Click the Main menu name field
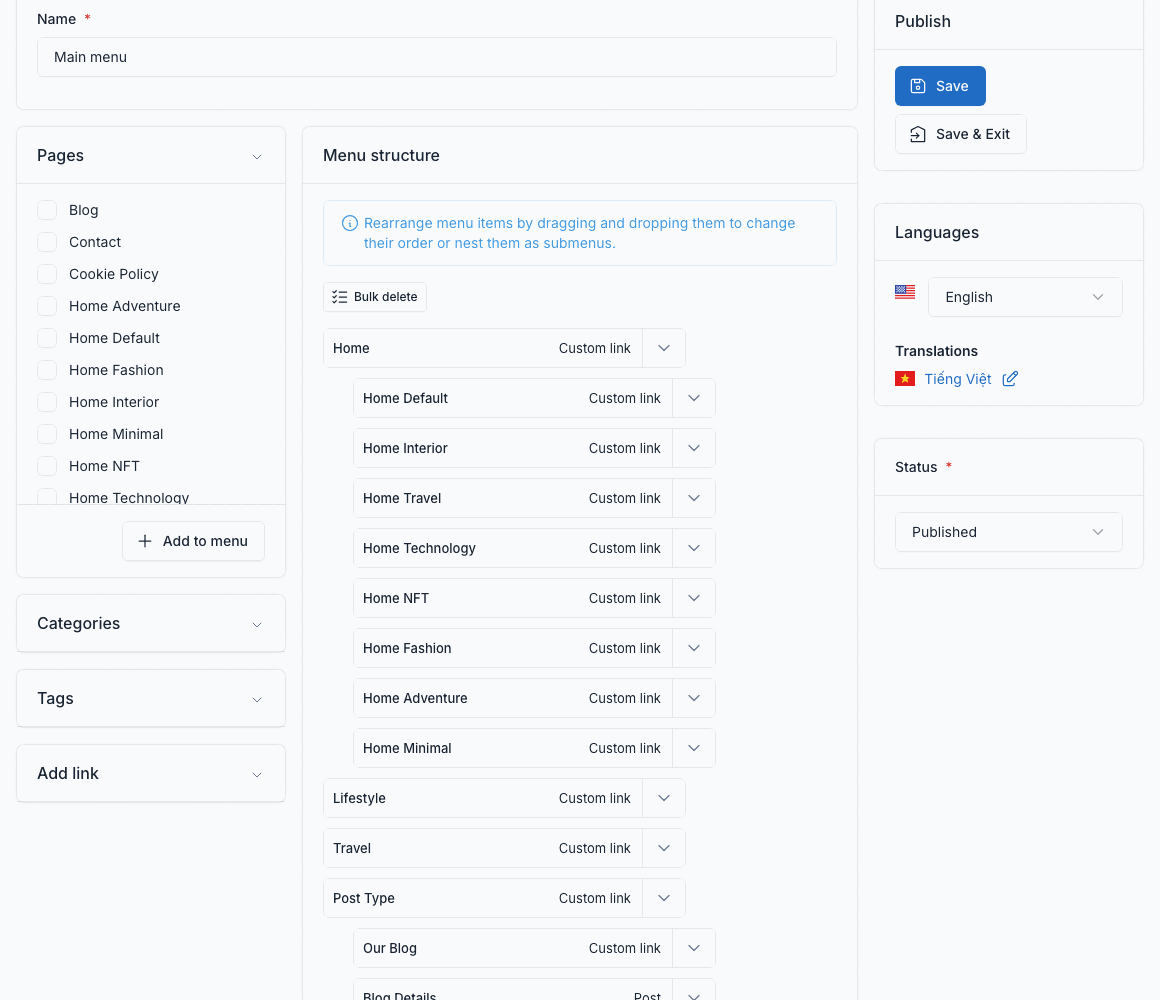 (436, 57)
